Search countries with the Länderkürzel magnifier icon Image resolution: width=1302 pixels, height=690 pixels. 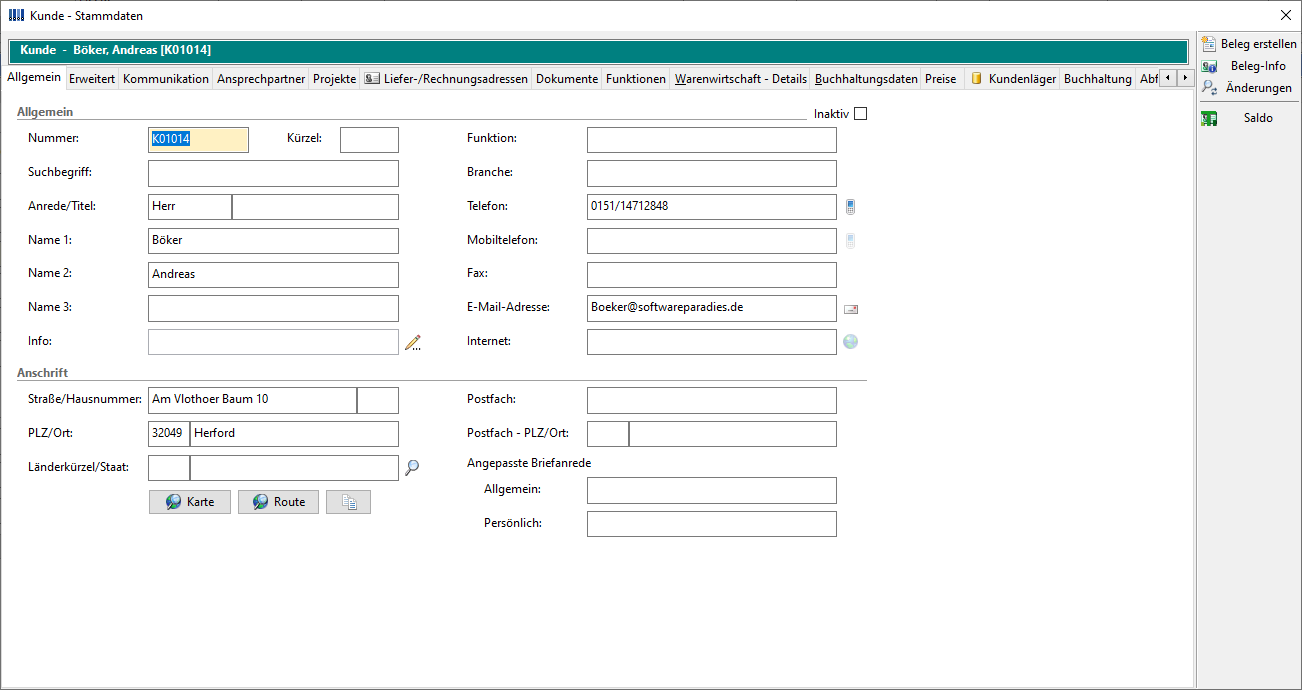412,467
